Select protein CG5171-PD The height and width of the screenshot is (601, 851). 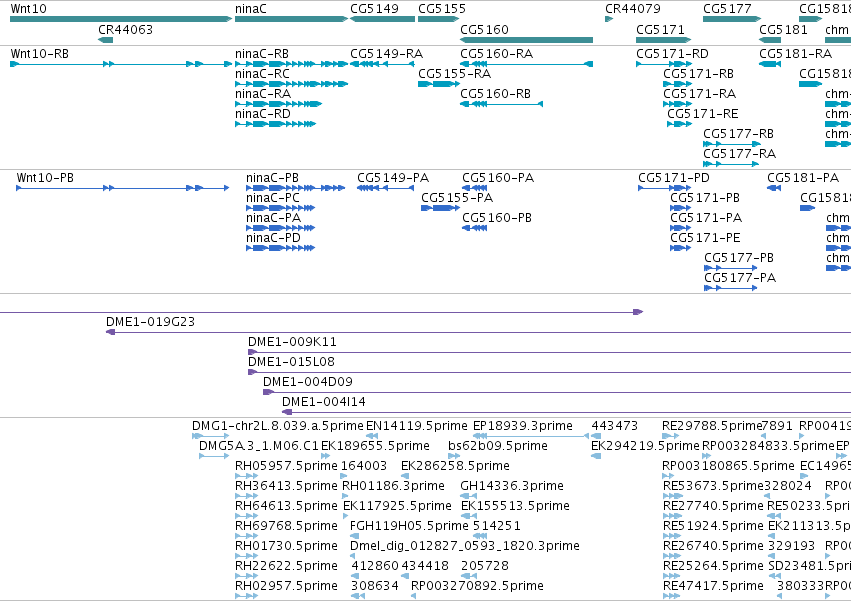point(665,188)
